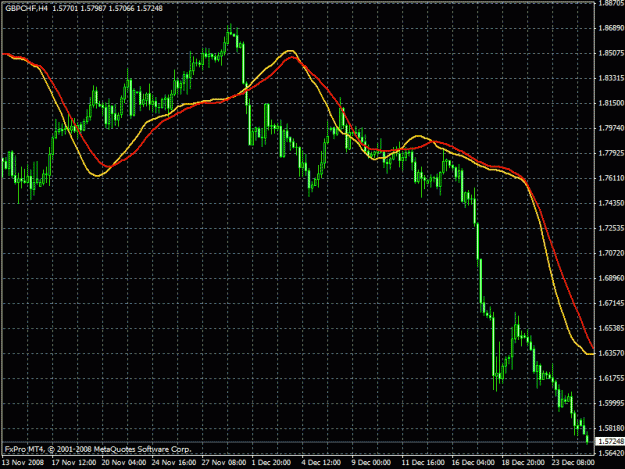This screenshot has height=469, width=625.
Task: Click the GBPCHF,H4 chart title text
Action: click(26, 8)
